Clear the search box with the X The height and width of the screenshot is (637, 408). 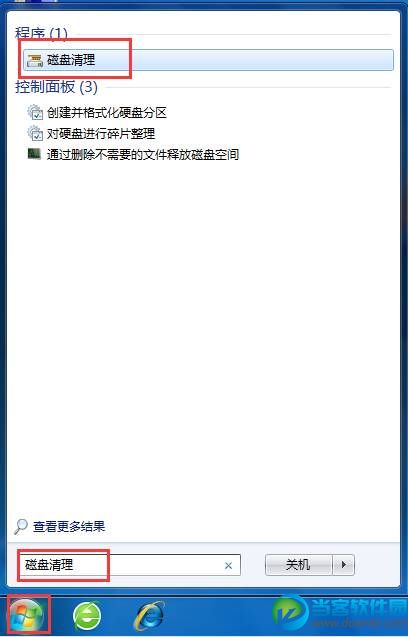(x=228, y=566)
